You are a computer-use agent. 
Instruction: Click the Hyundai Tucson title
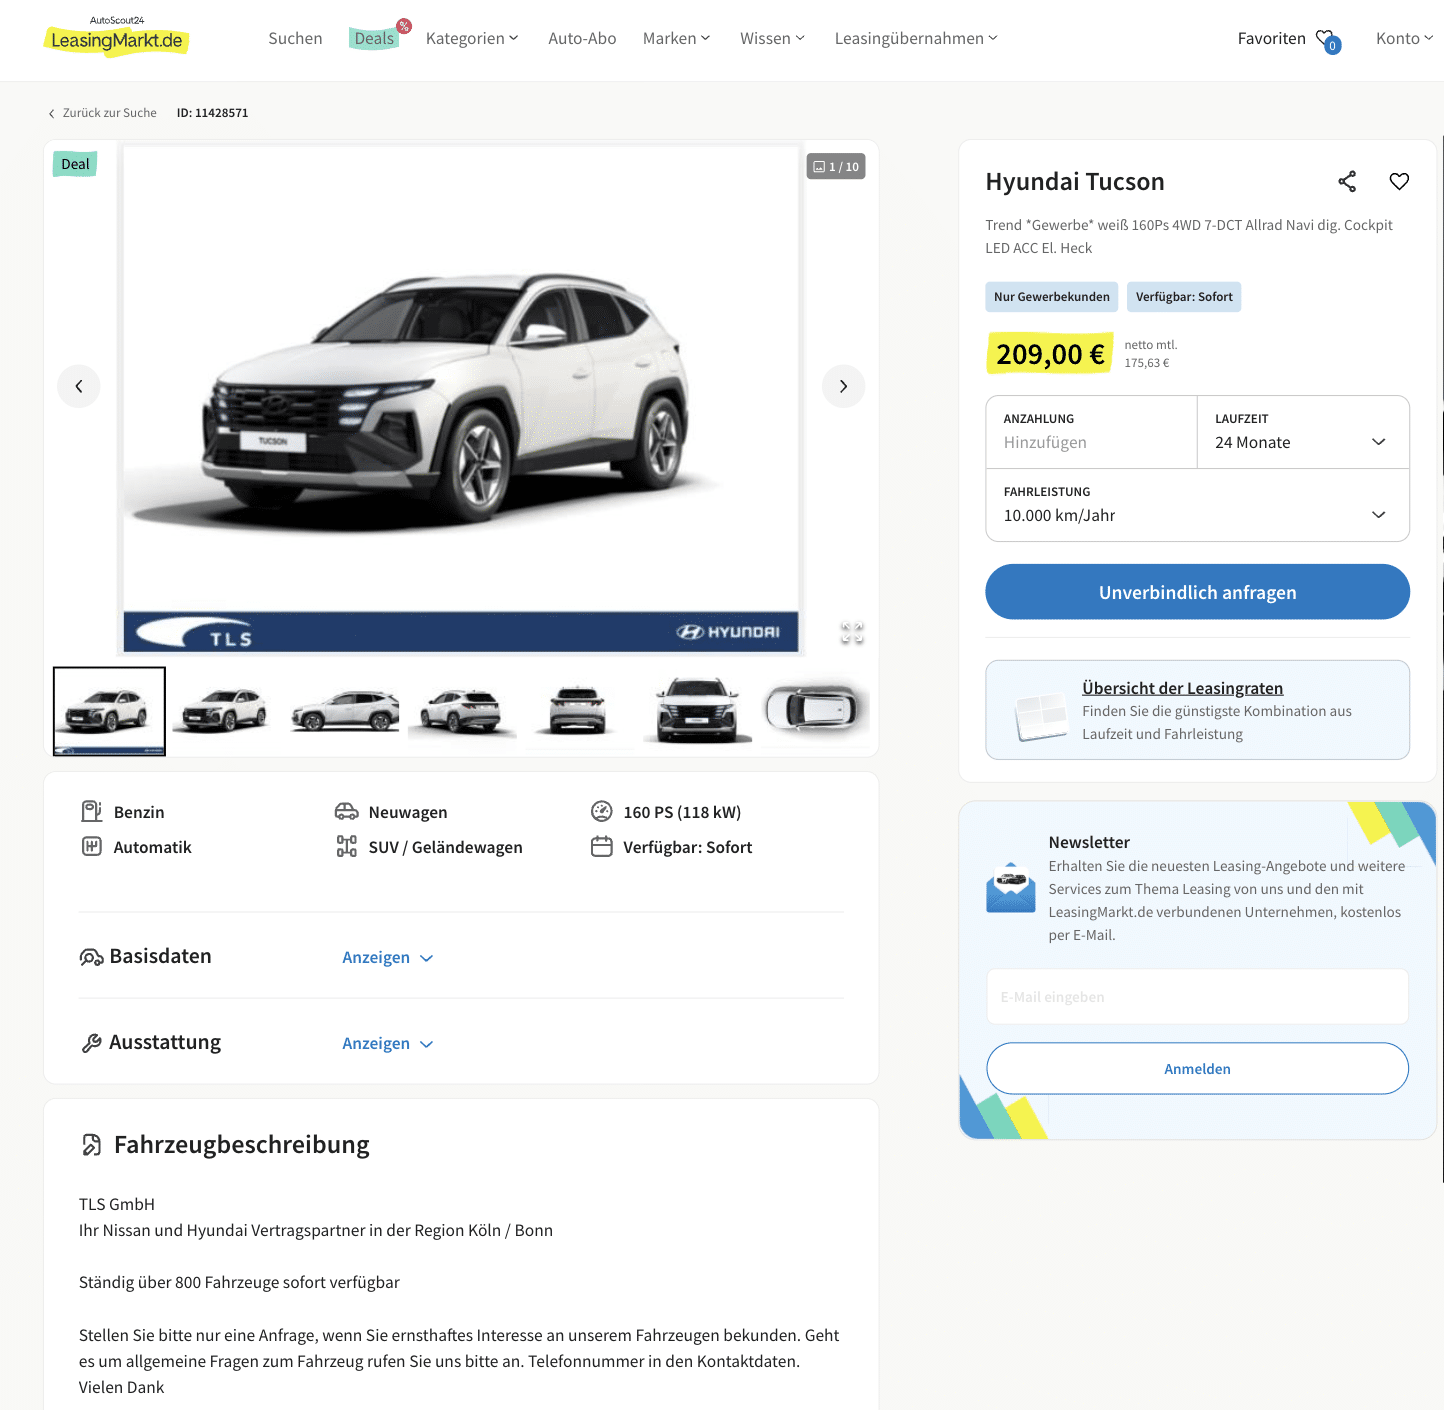pos(1075,181)
